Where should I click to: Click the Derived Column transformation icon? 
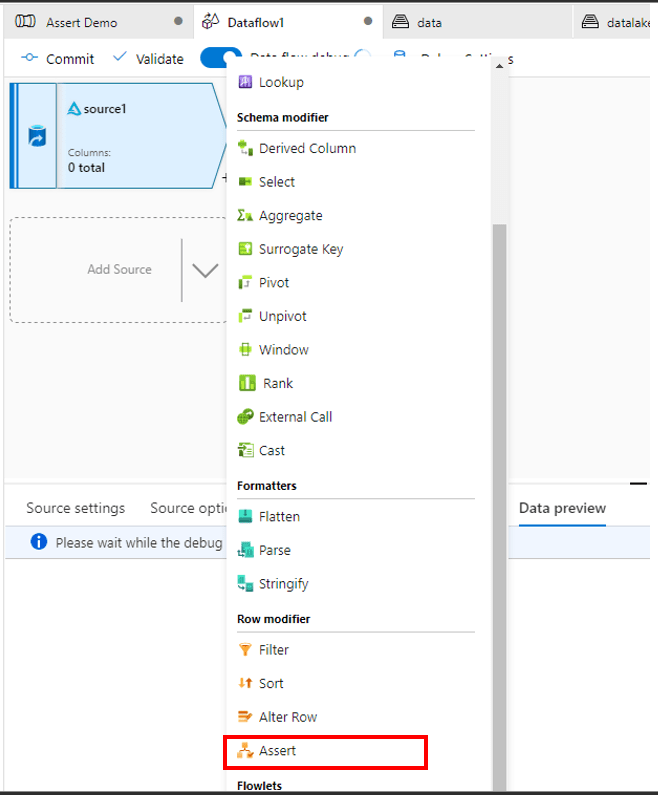click(246, 148)
